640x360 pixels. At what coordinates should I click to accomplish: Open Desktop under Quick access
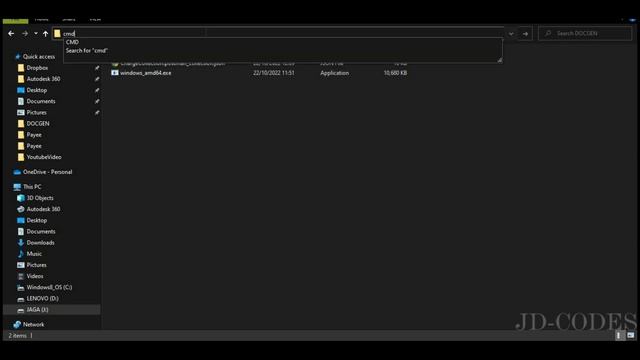click(36, 90)
